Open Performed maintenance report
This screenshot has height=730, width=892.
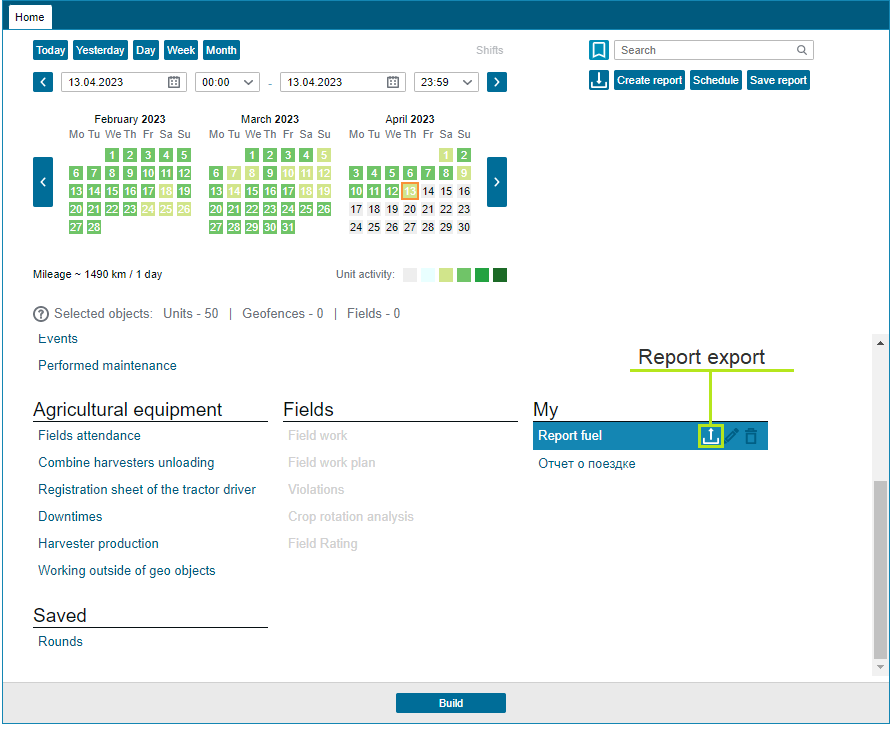point(107,366)
